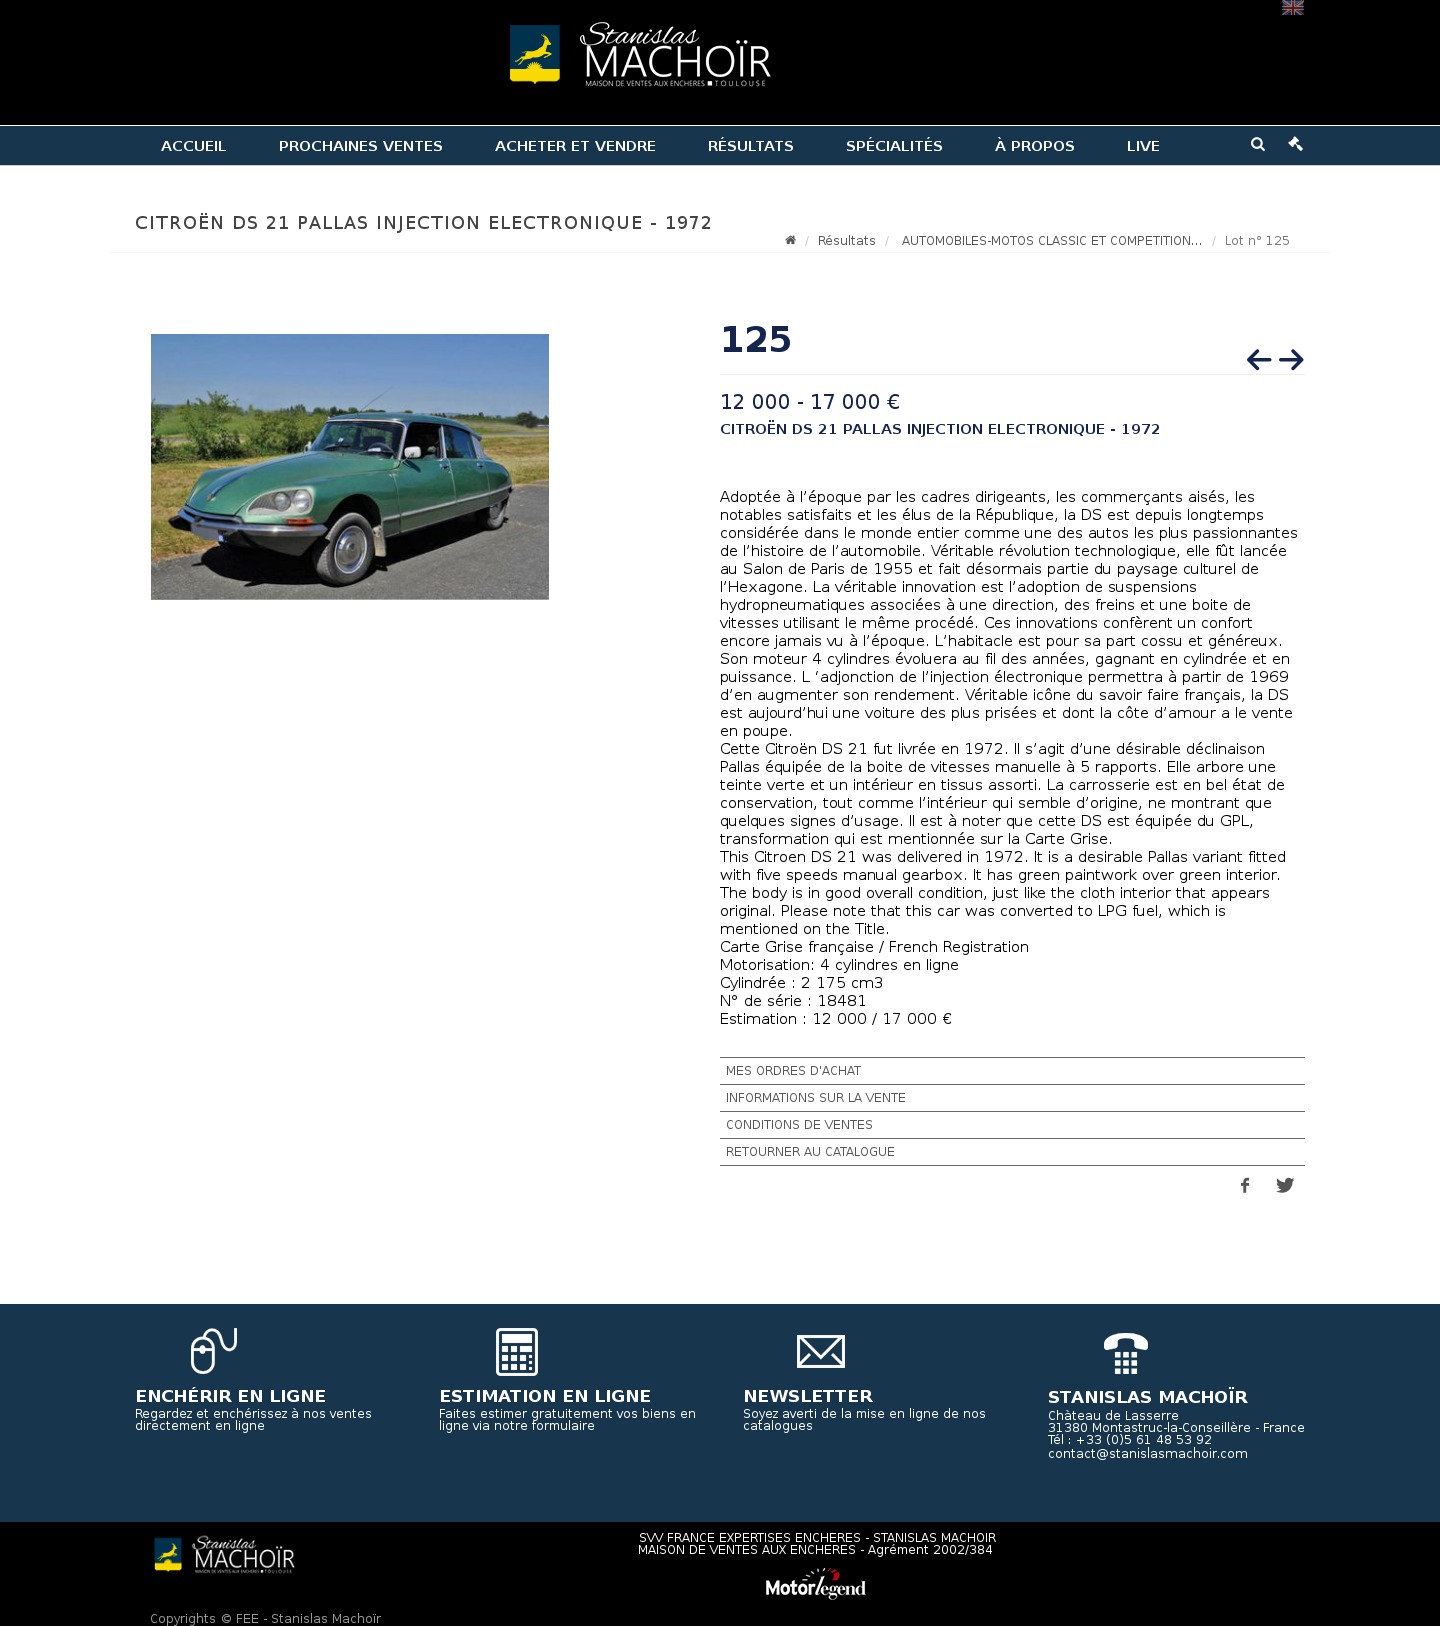The width and height of the screenshot is (1440, 1626).
Task: Open the MotorLegend logo link
Action: click(x=816, y=1584)
